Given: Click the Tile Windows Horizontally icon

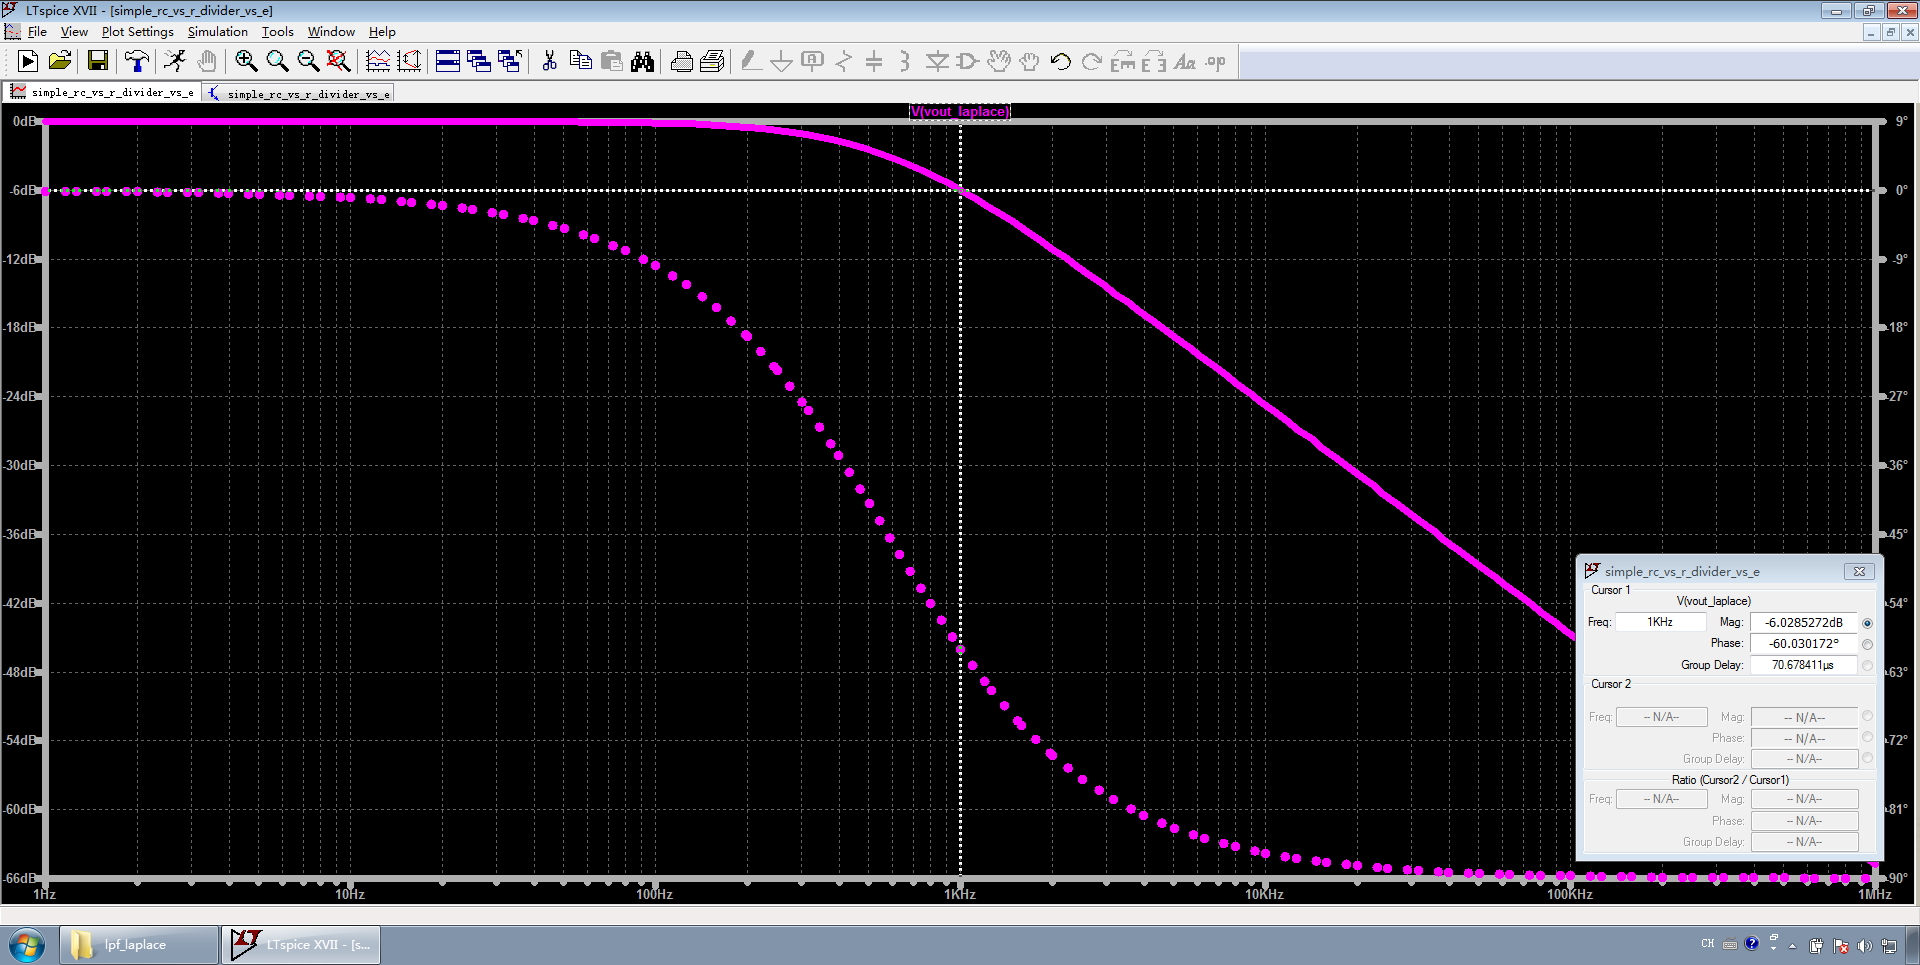Looking at the screenshot, I should tap(448, 62).
